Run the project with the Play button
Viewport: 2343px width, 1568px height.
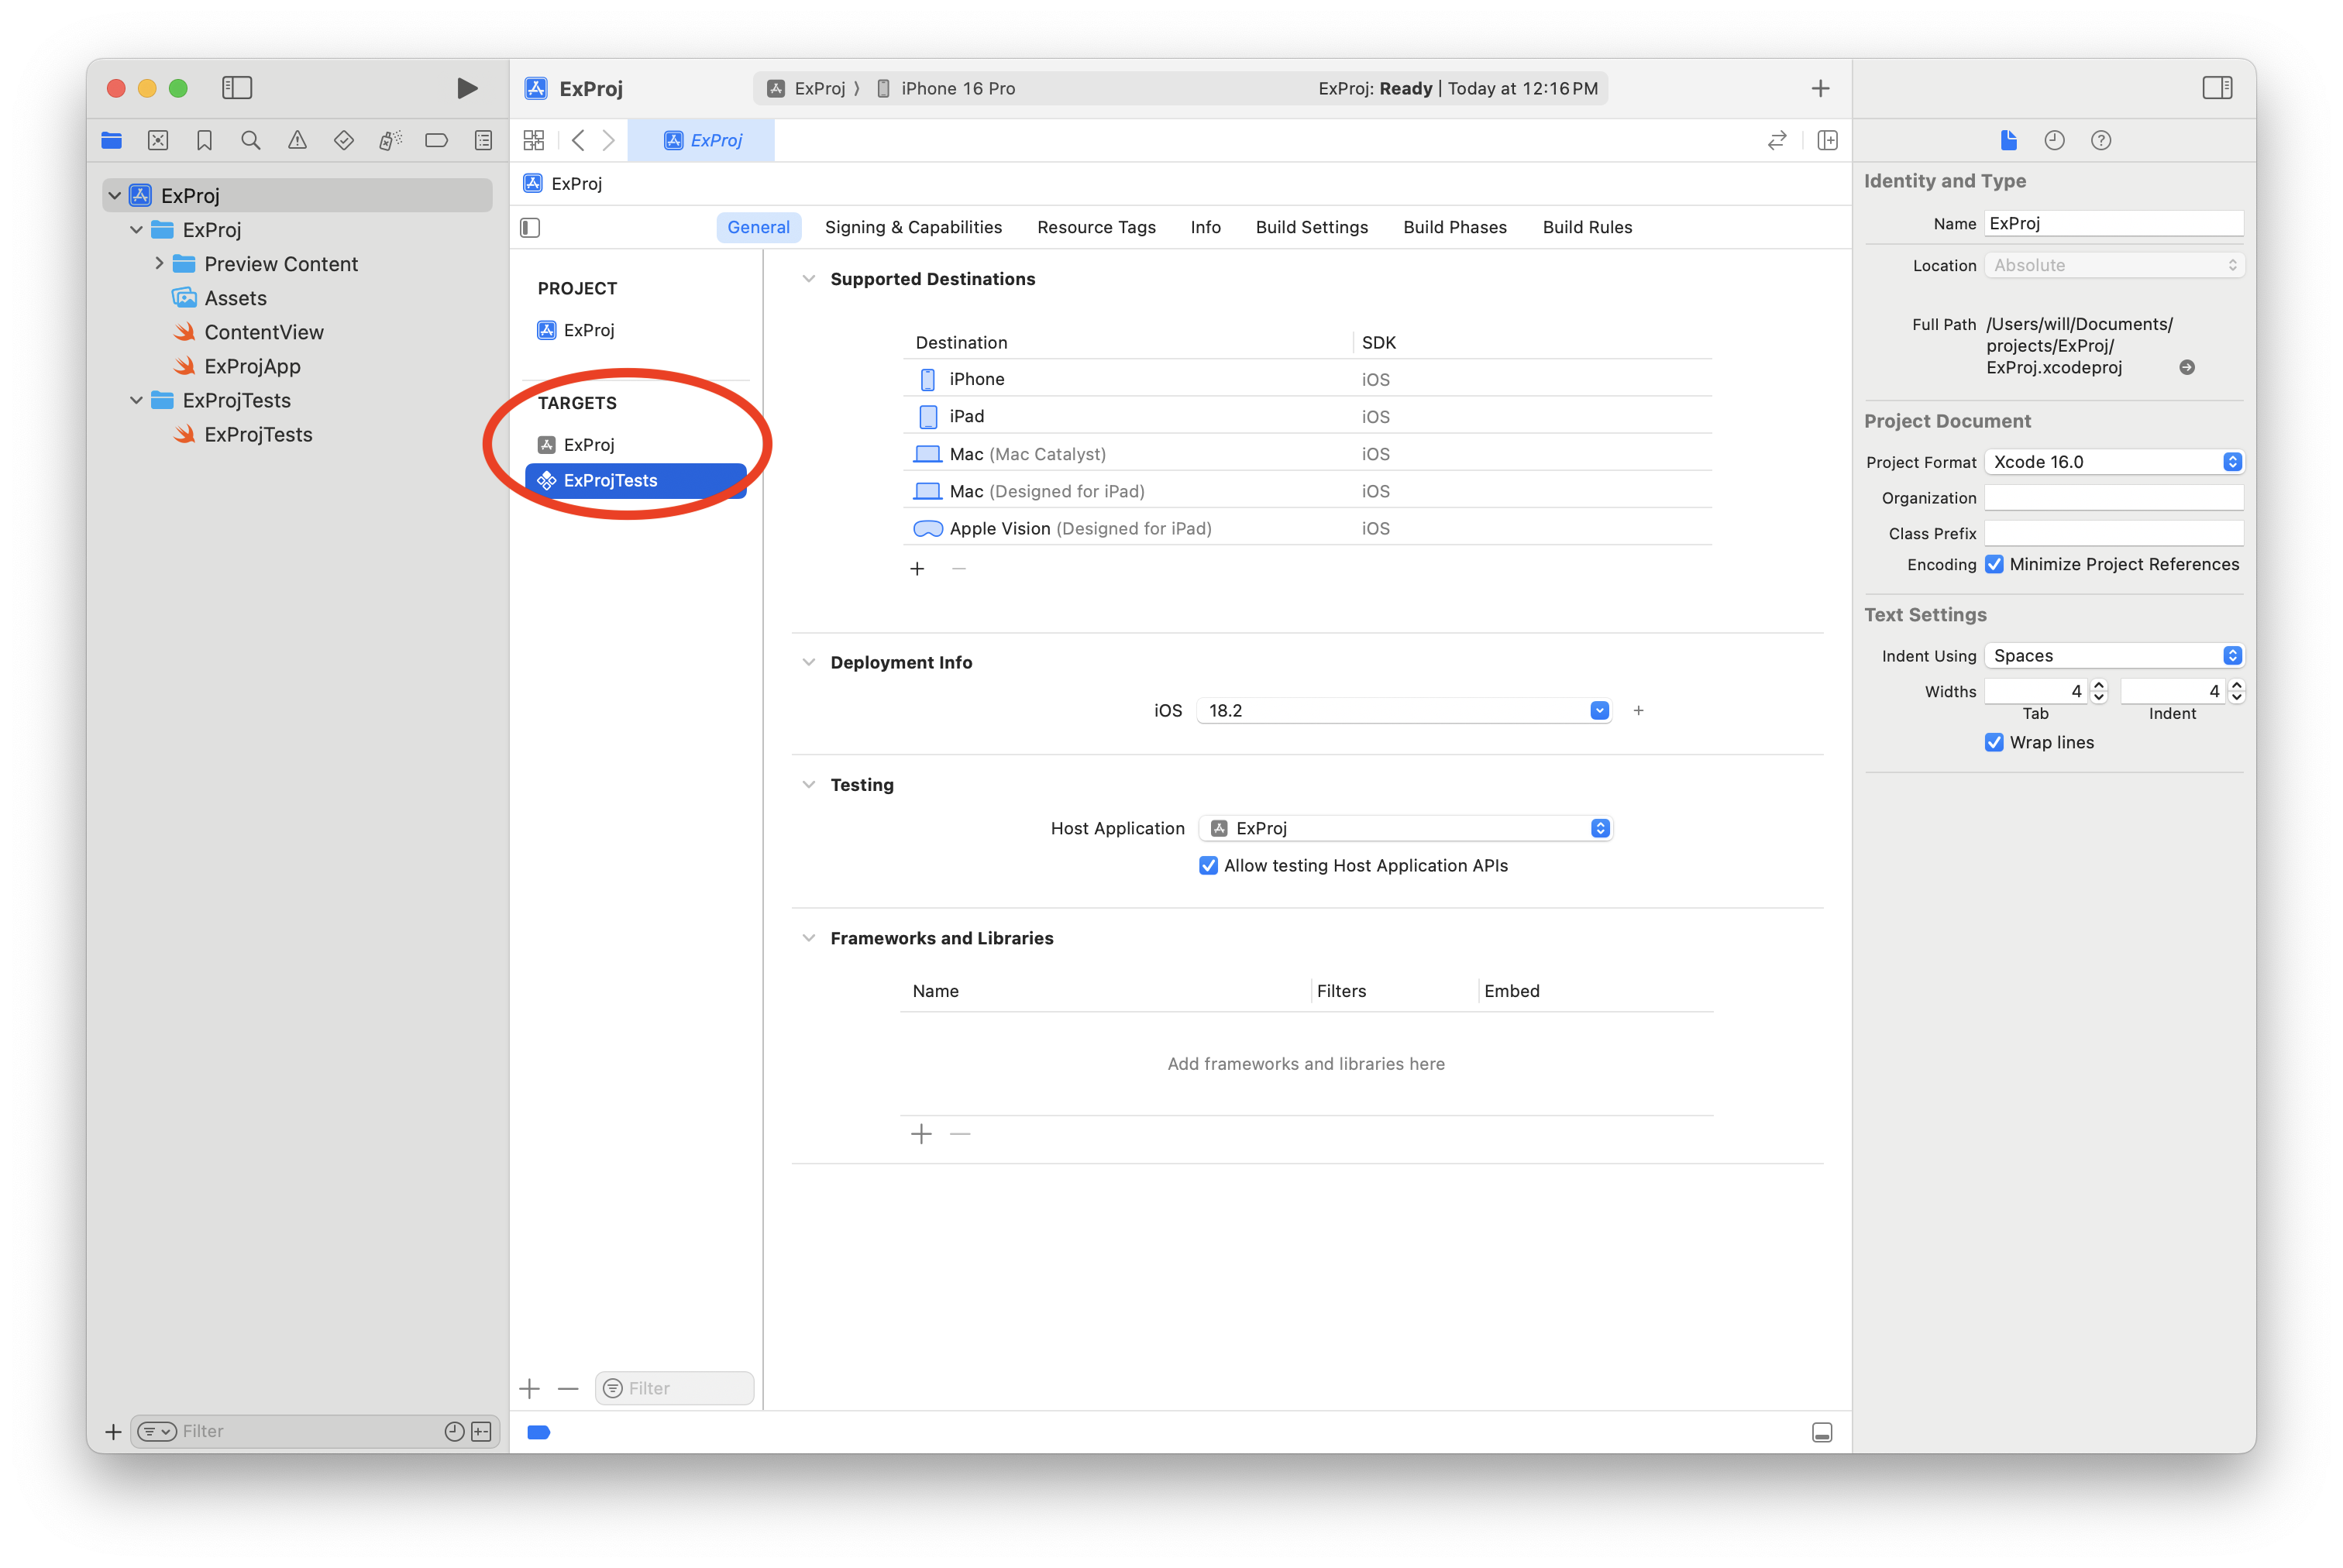point(466,88)
